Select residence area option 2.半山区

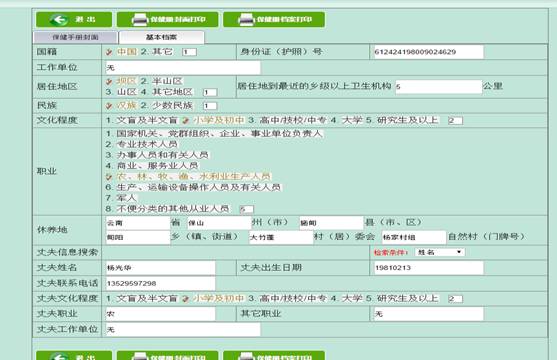pyautogui.click(x=162, y=81)
